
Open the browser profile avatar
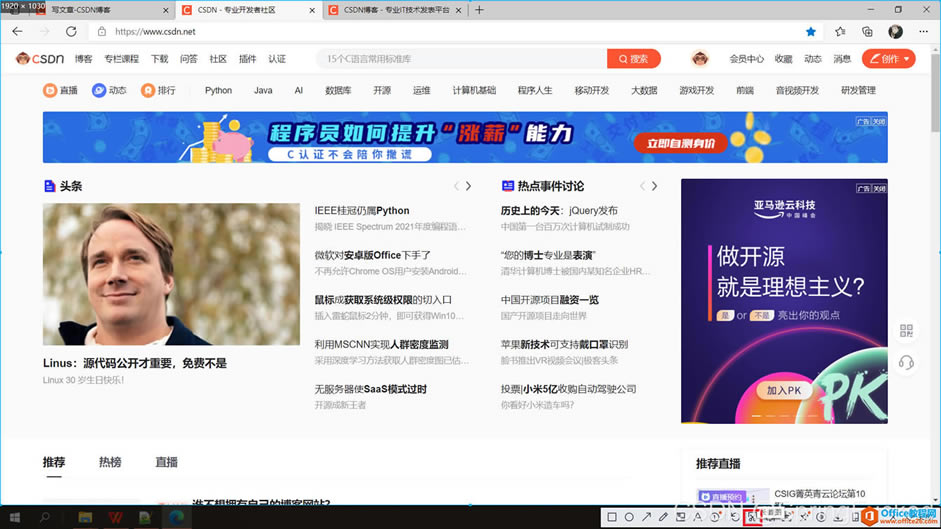click(895, 31)
